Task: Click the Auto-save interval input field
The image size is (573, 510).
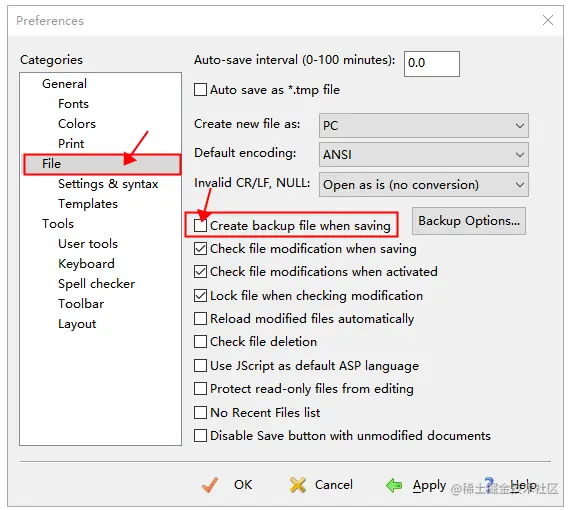Action: 432,64
